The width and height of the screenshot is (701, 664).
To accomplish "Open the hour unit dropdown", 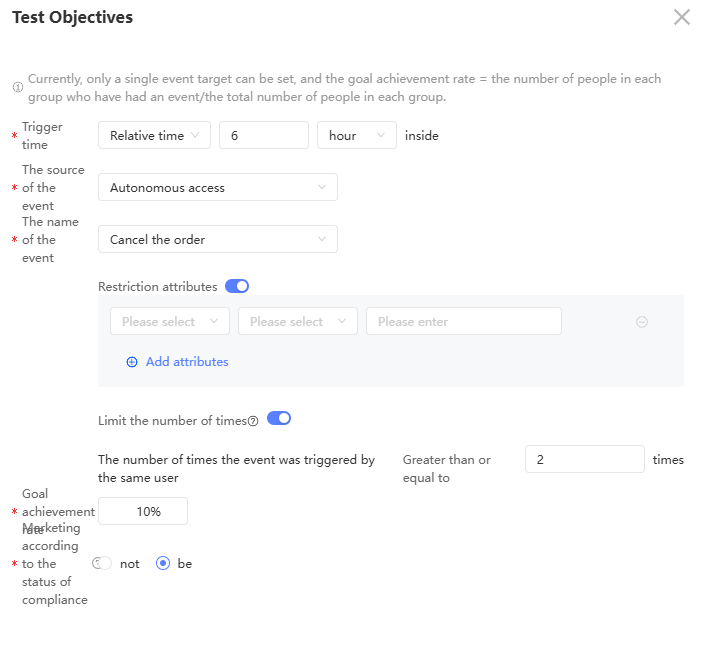I will pyautogui.click(x=356, y=136).
